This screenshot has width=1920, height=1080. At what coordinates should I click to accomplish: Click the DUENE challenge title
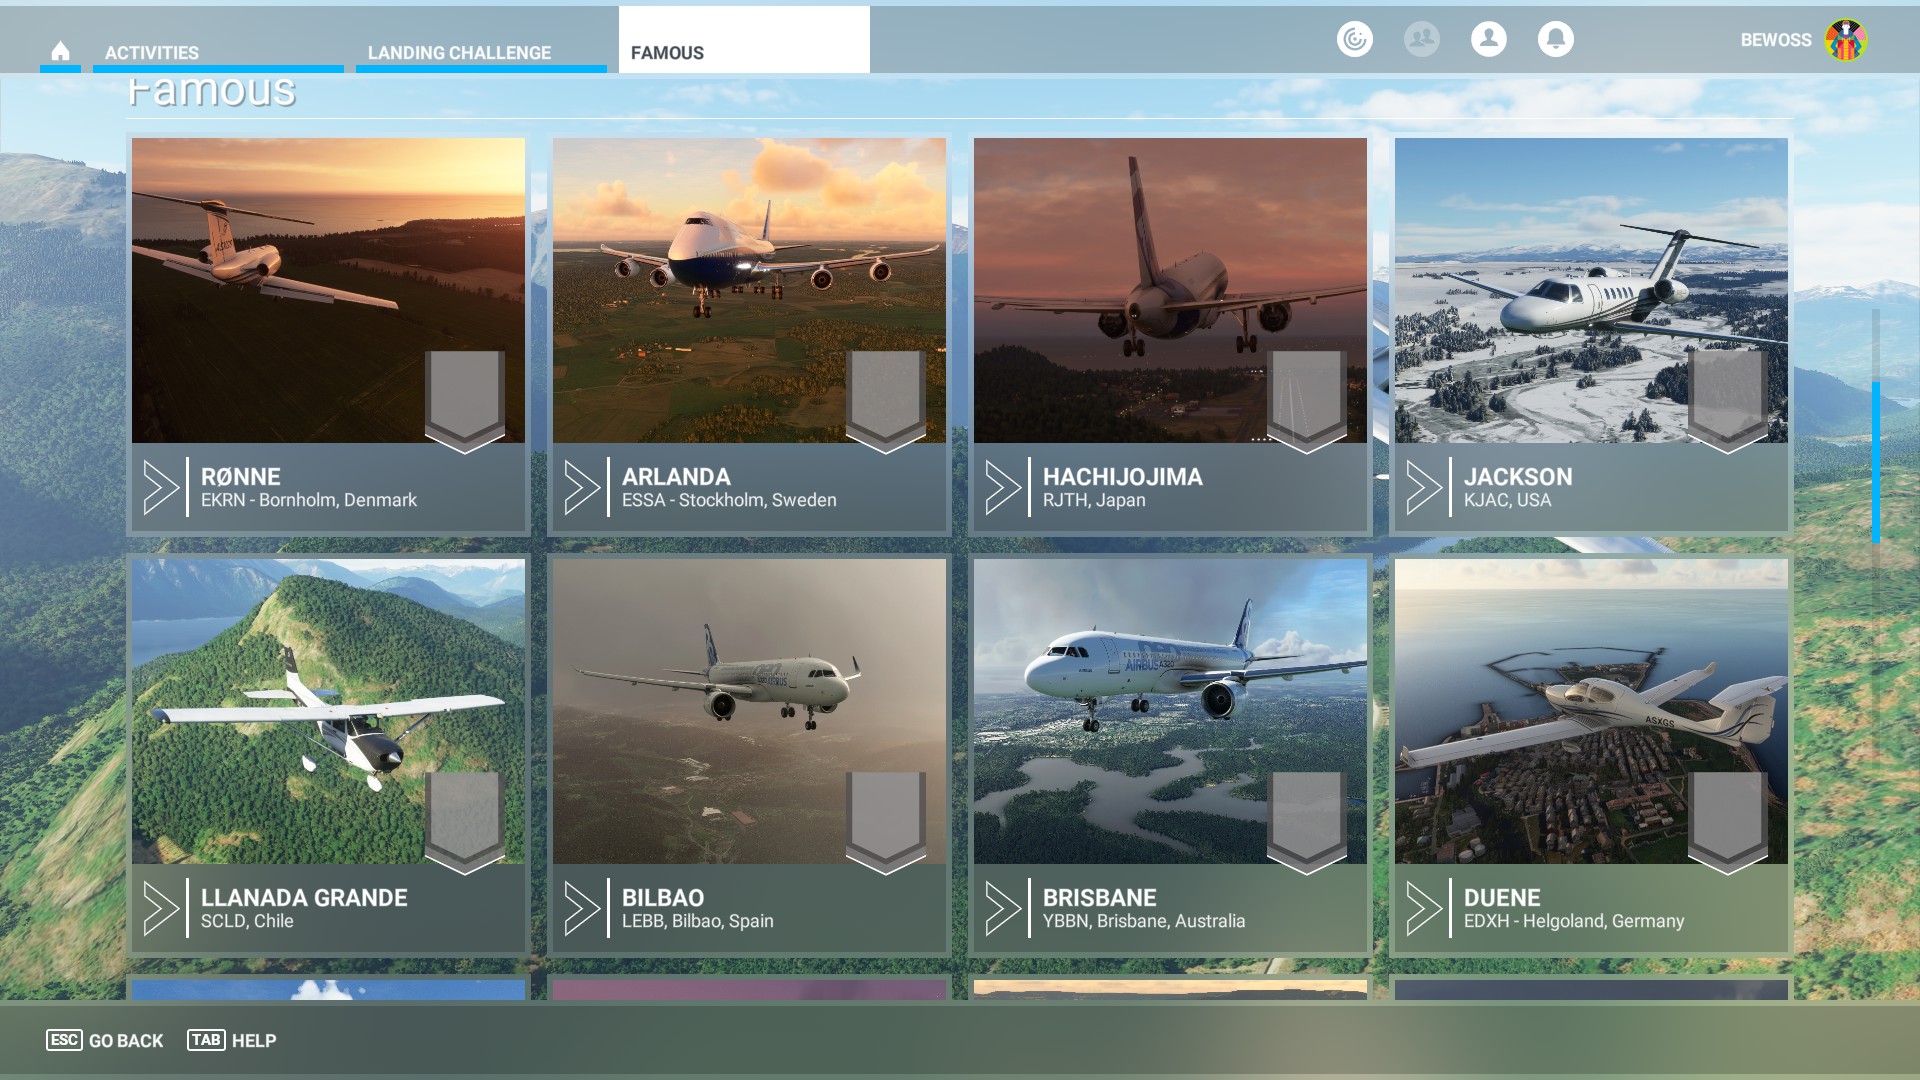point(1502,898)
